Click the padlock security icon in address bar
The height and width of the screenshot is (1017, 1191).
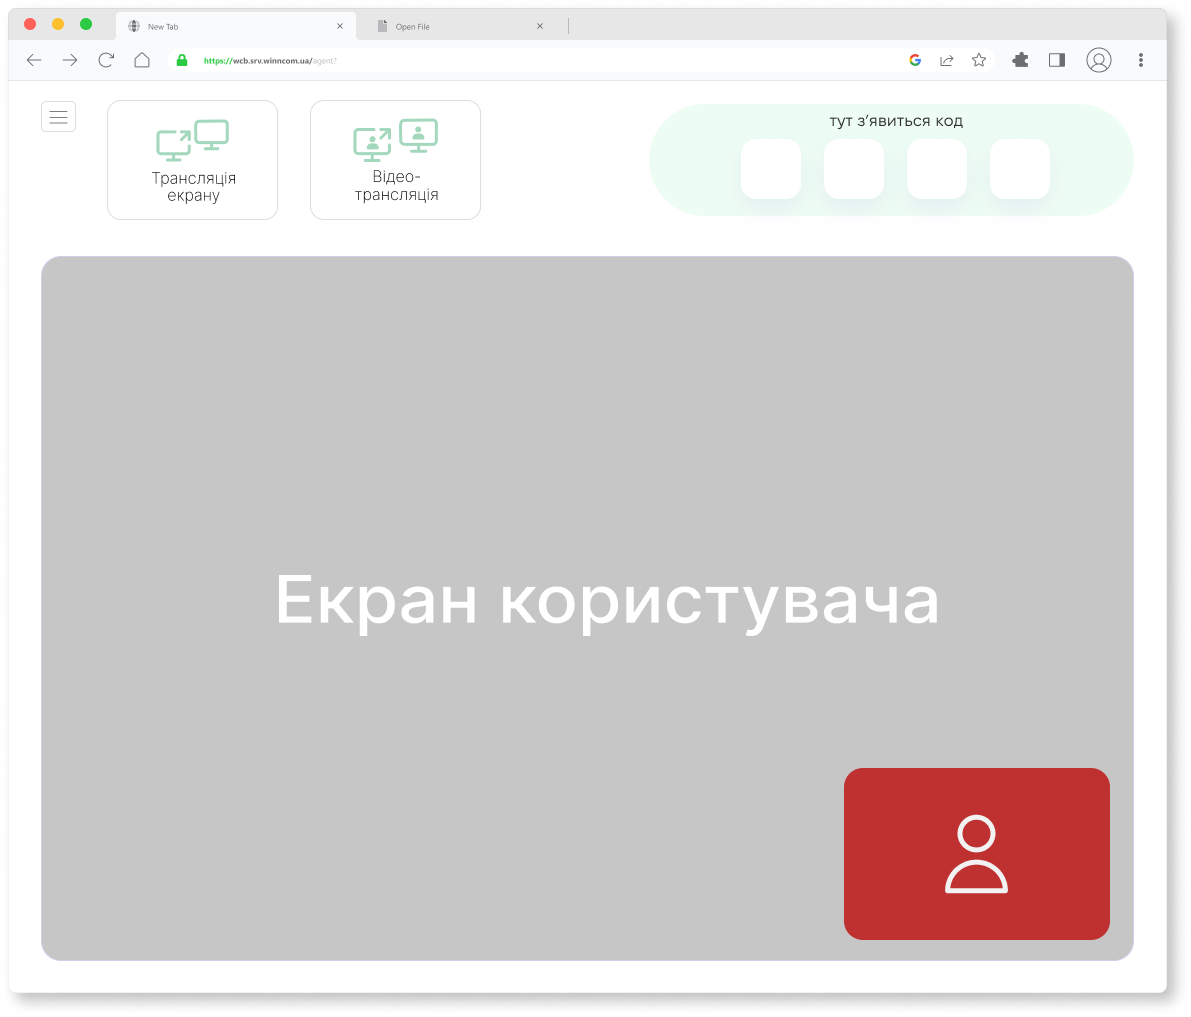coord(181,60)
